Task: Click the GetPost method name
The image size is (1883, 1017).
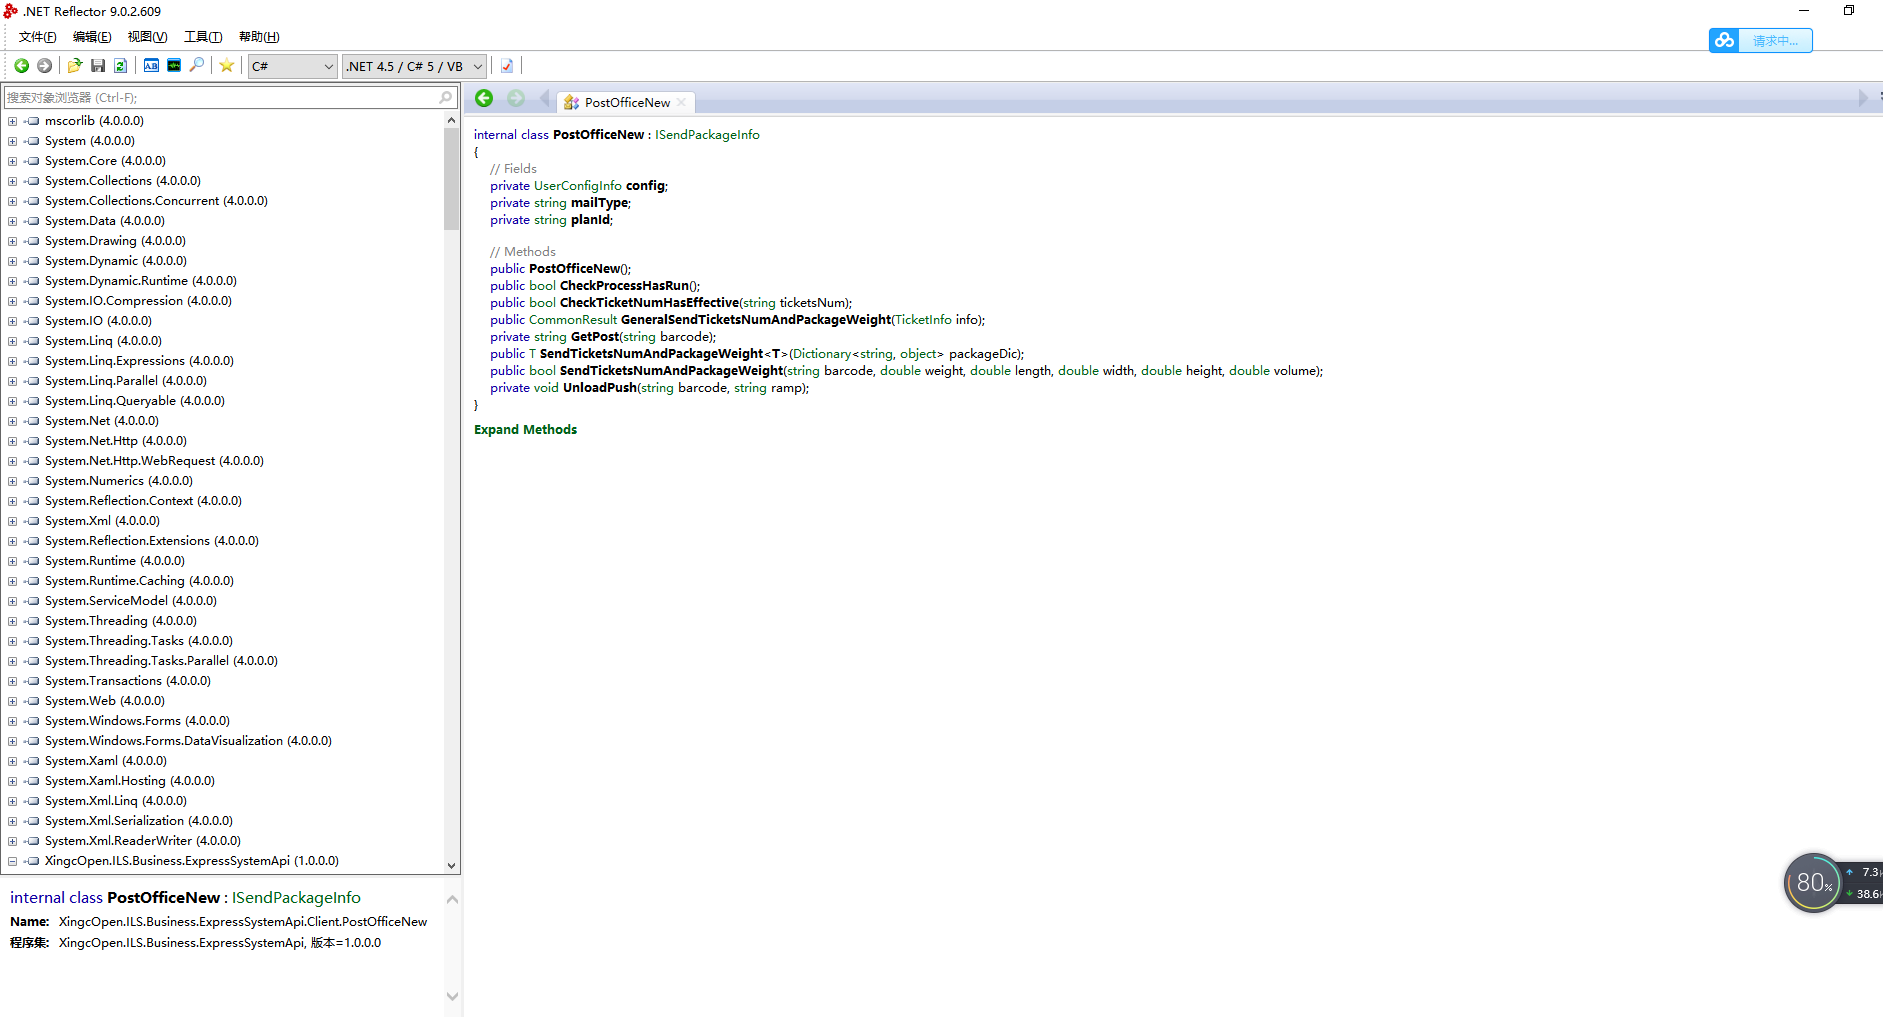Action: [x=594, y=337]
